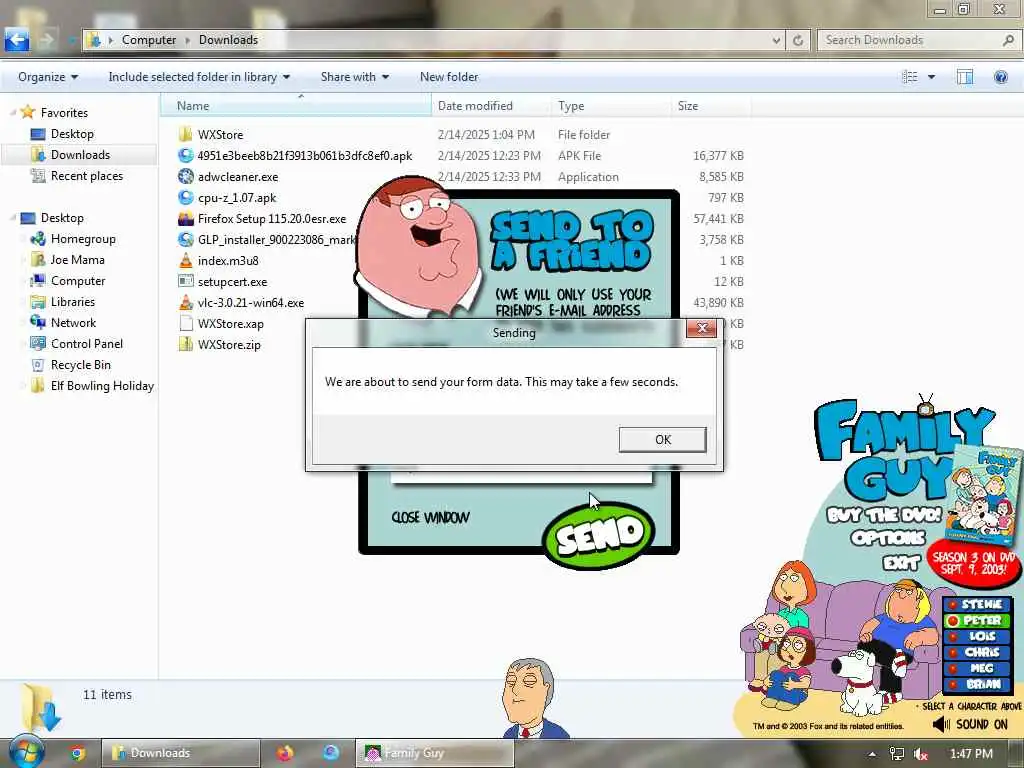Collapse the Favorites group
The width and height of the screenshot is (1024, 768).
(12, 113)
